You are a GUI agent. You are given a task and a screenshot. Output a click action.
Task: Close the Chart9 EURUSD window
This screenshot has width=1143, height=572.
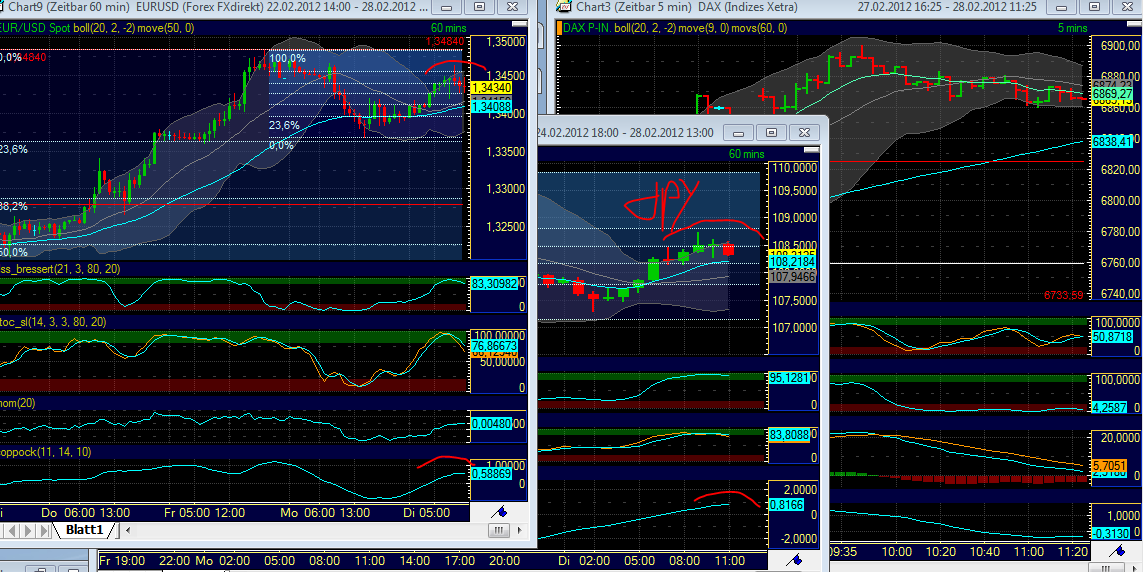click(514, 7)
